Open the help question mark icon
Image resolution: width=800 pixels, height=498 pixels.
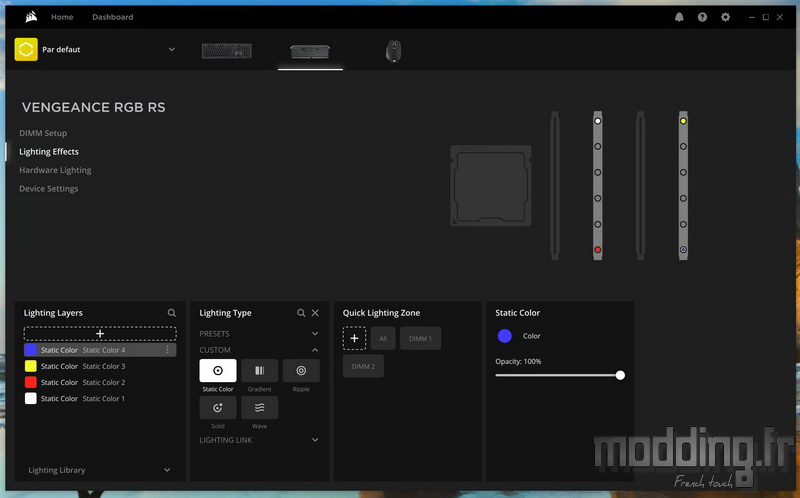(x=702, y=17)
